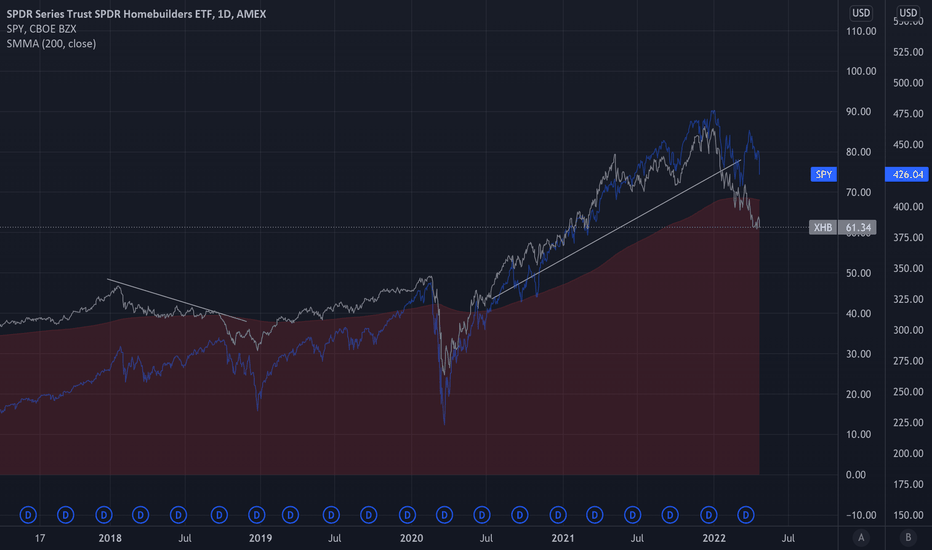Image resolution: width=932 pixels, height=550 pixels.
Task: Click the 500.00 SPY scale label
Action: (908, 83)
